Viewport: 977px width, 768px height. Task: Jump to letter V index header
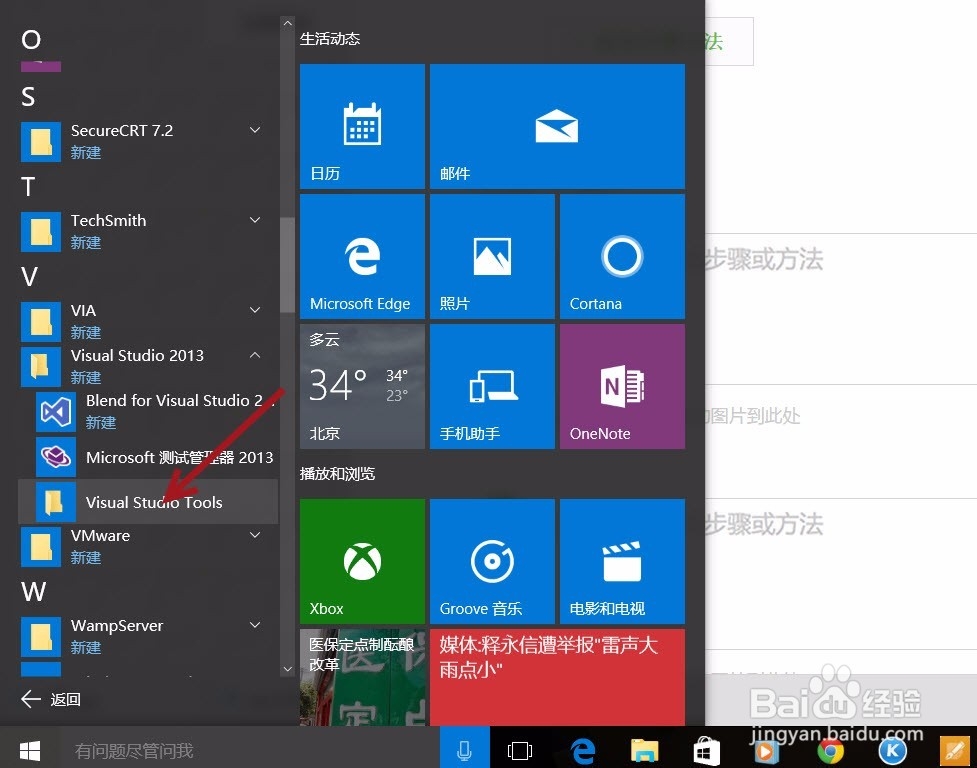click(29, 277)
